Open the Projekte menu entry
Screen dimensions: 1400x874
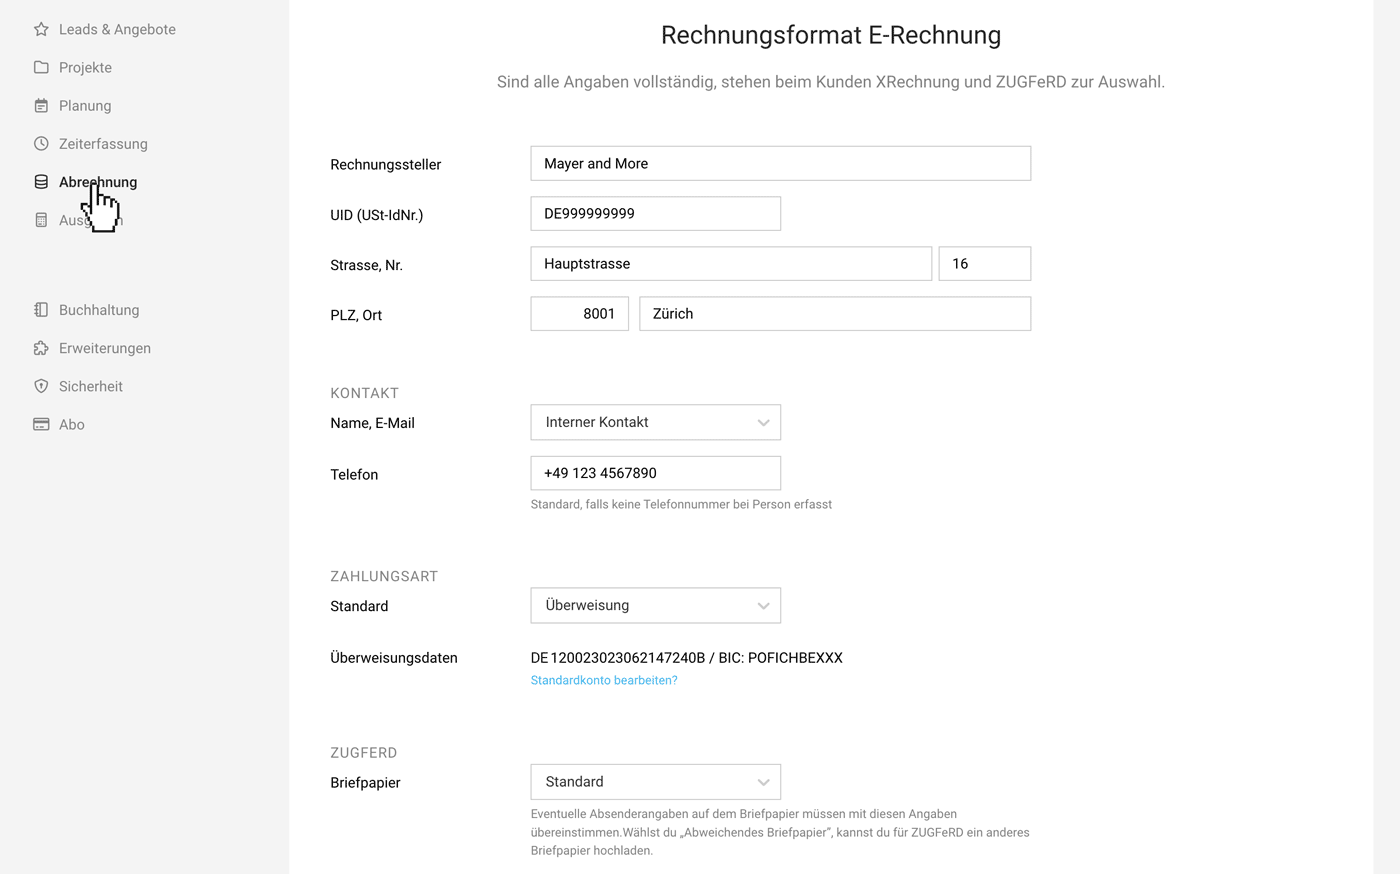coord(85,67)
